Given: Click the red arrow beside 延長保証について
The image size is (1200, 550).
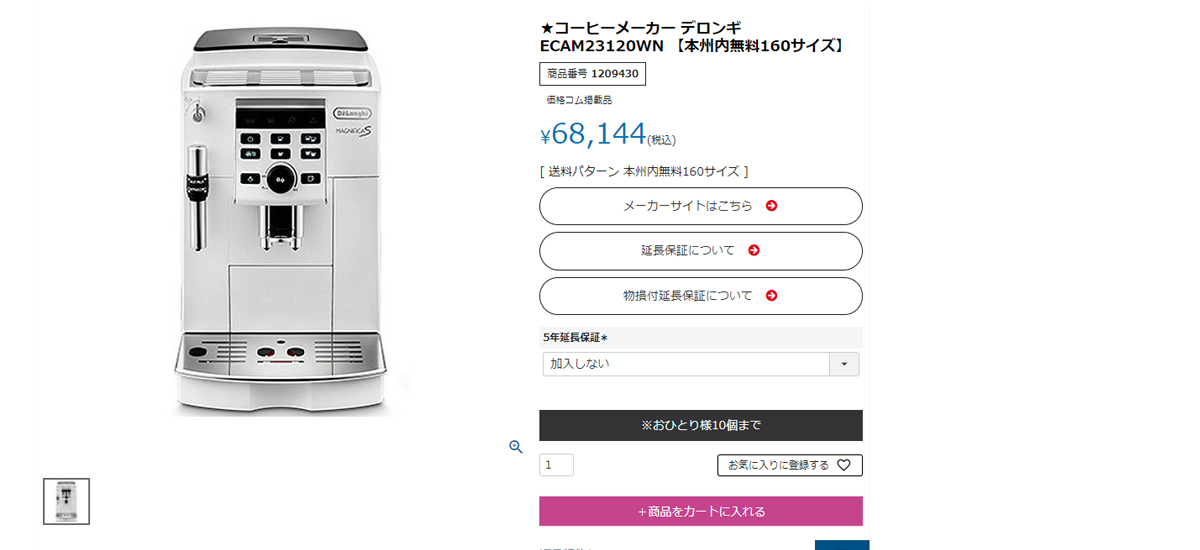Looking at the screenshot, I should pyautogui.click(x=754, y=250).
